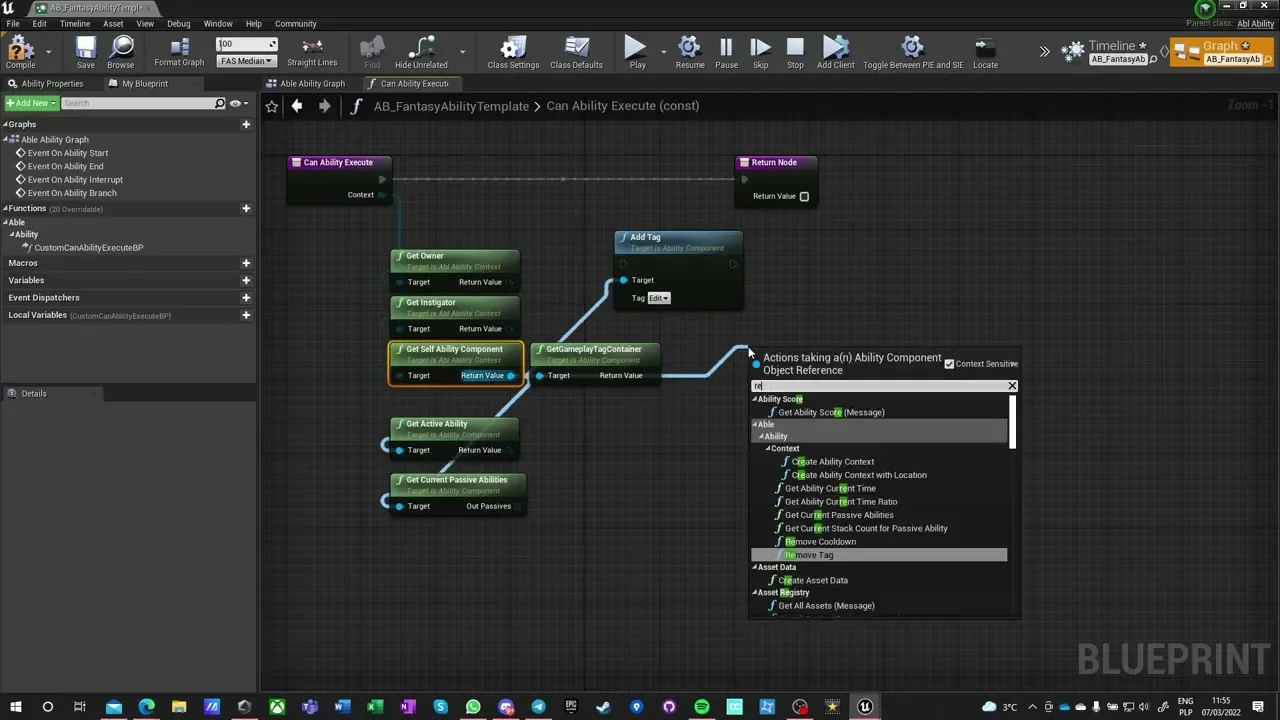Switch to the Able Ability Graph tab

[x=311, y=84]
